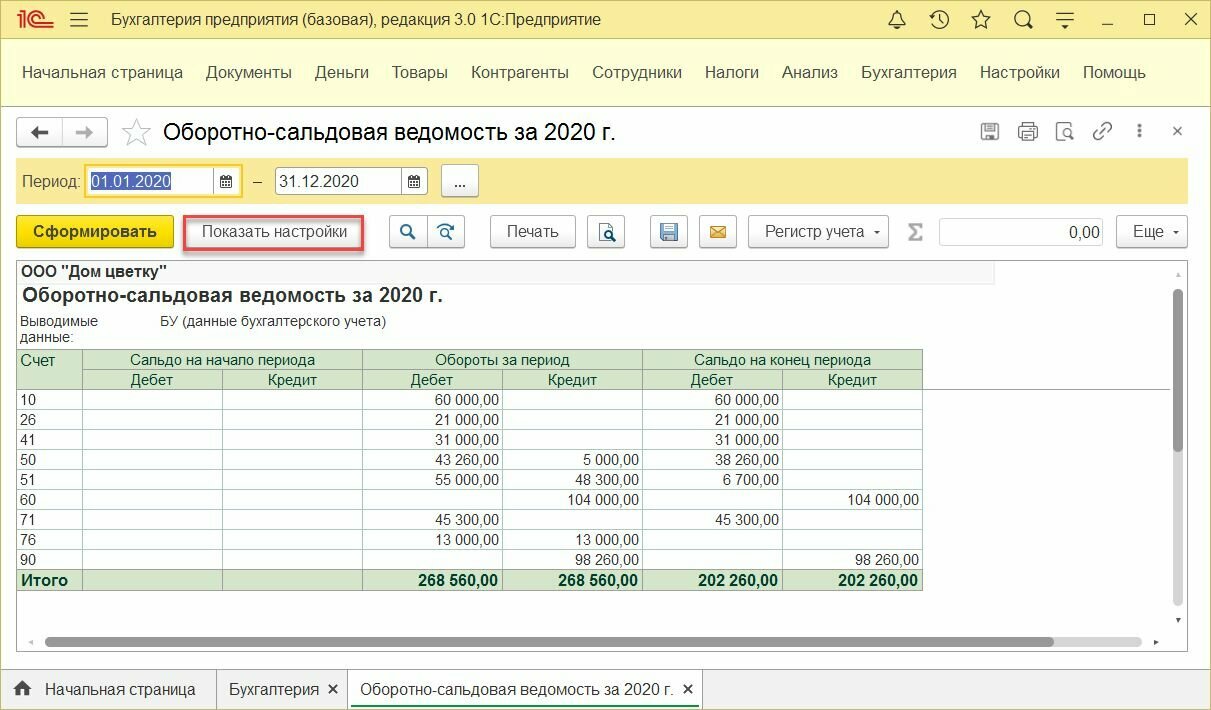This screenshot has width=1211, height=710.
Task: Click the sigma sum icon
Action: (915, 232)
